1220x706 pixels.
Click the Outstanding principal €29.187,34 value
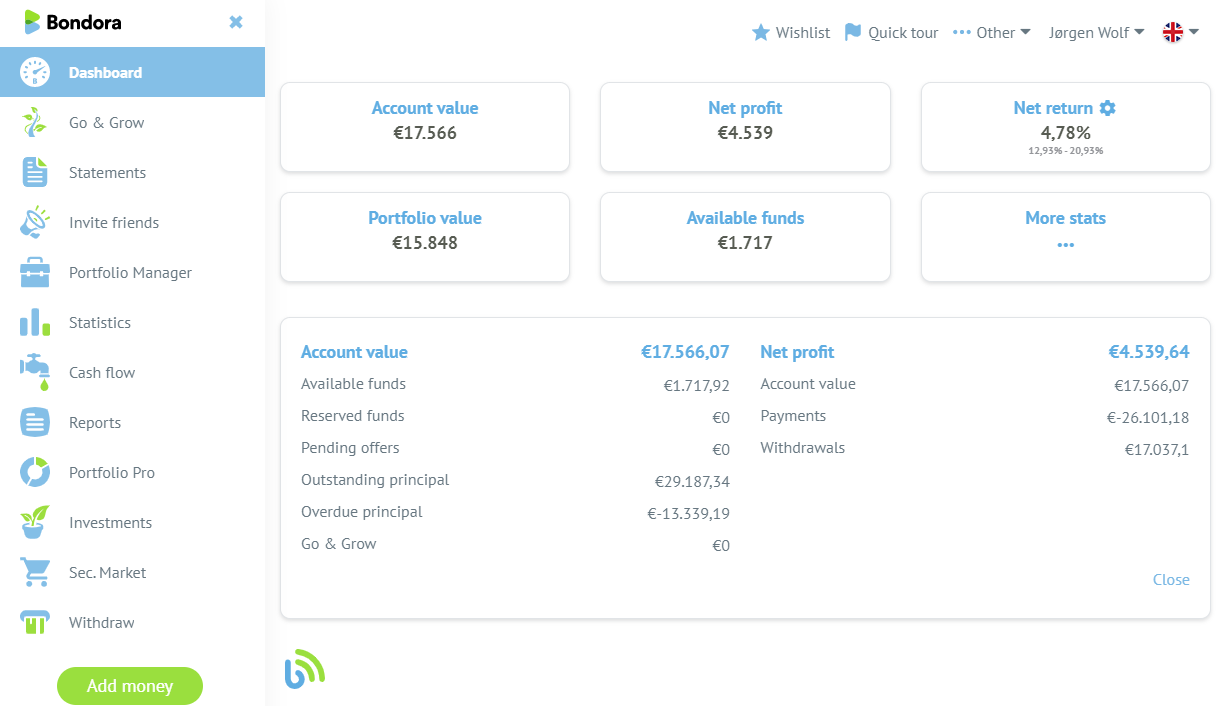692,481
